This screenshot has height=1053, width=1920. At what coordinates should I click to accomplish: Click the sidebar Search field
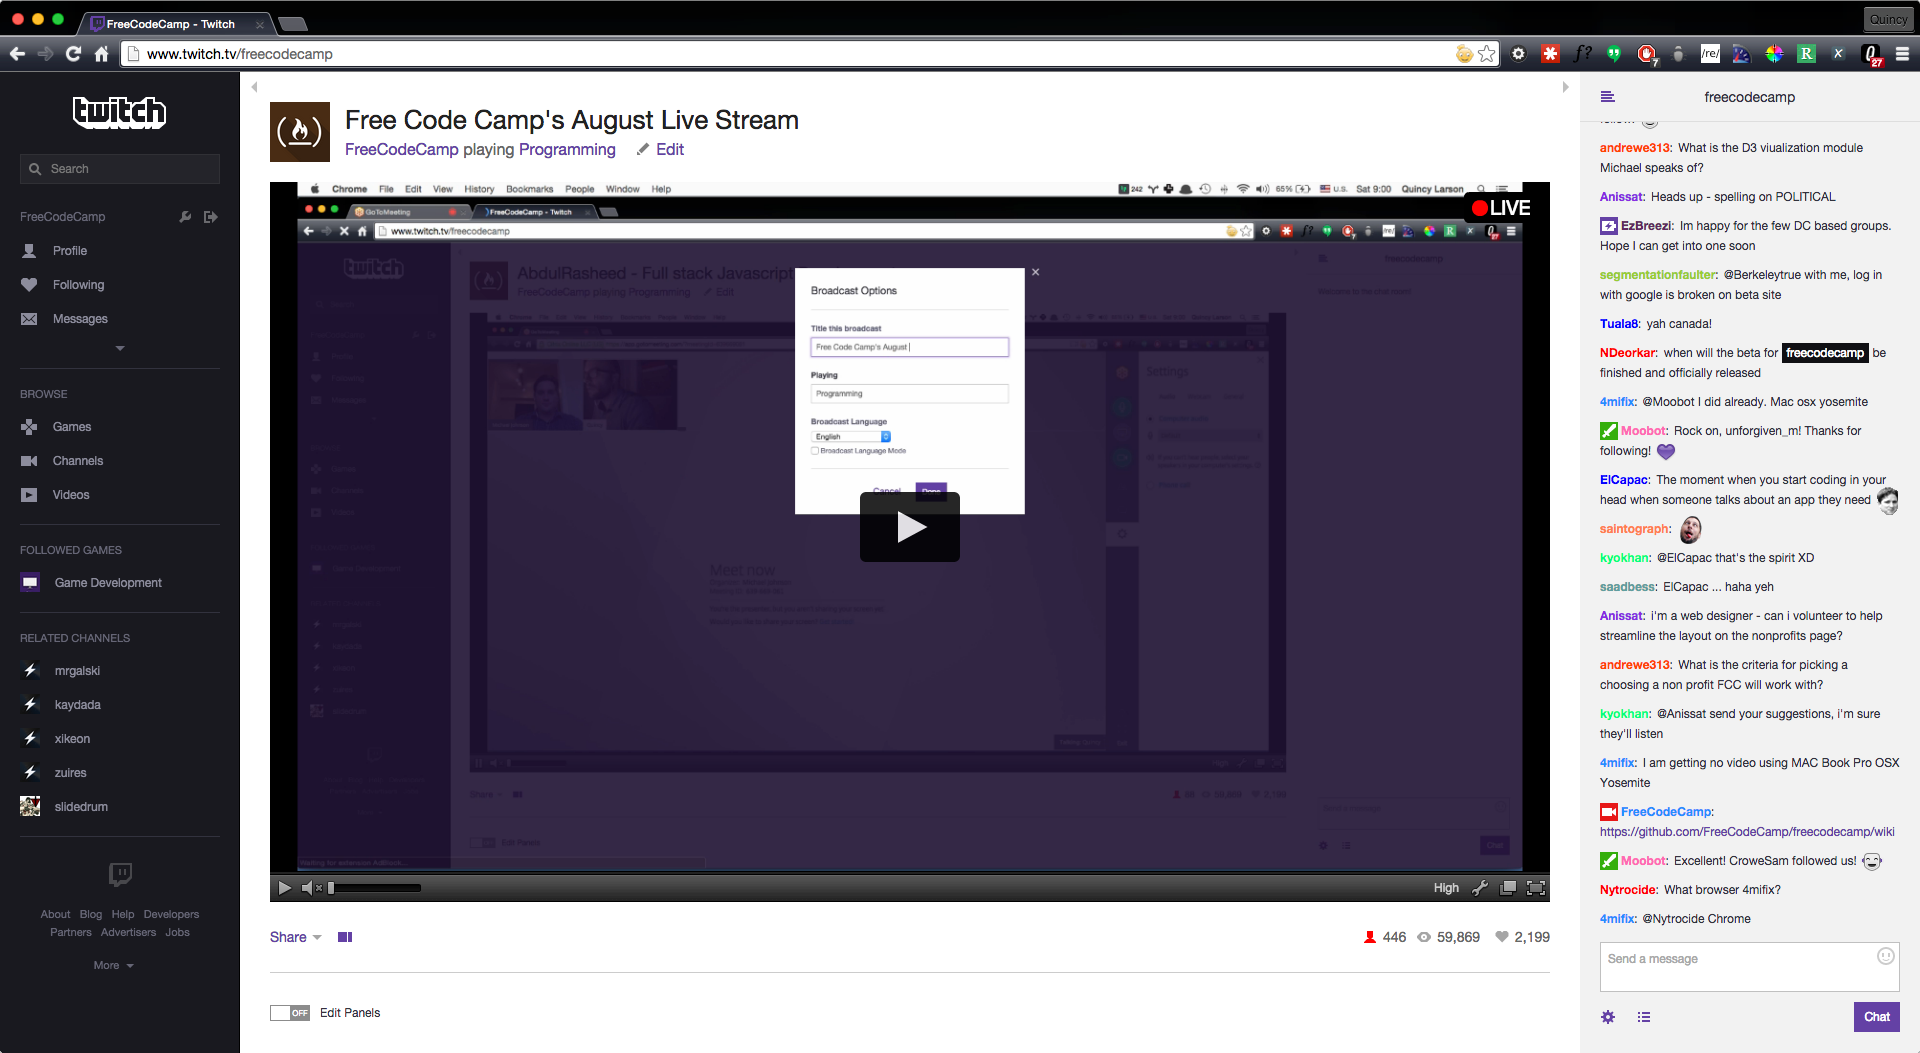120,169
